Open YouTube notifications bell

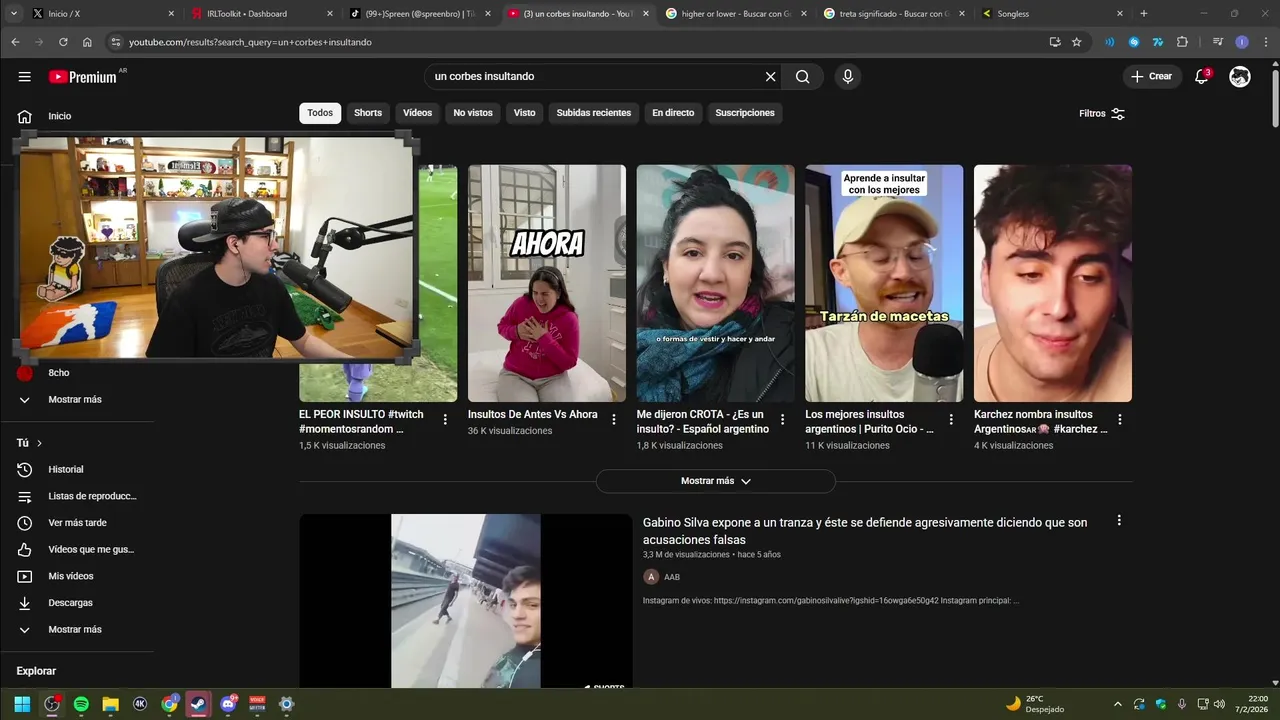coord(1202,77)
